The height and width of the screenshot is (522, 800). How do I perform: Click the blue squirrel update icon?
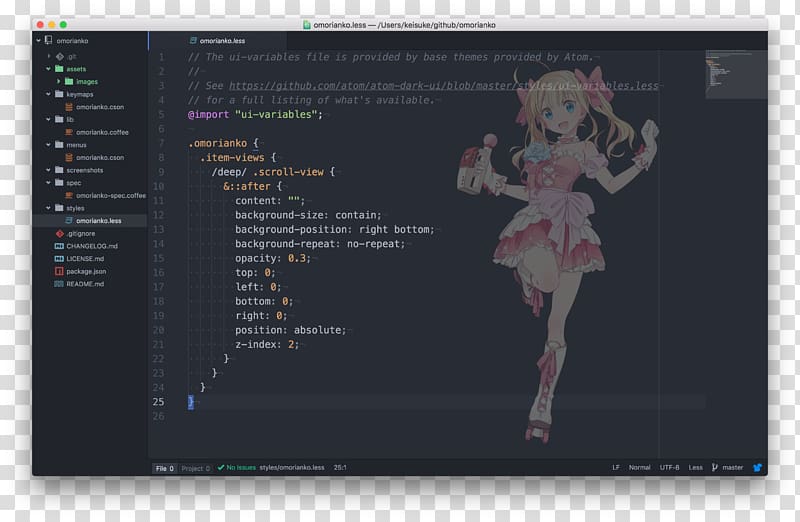click(x=758, y=467)
